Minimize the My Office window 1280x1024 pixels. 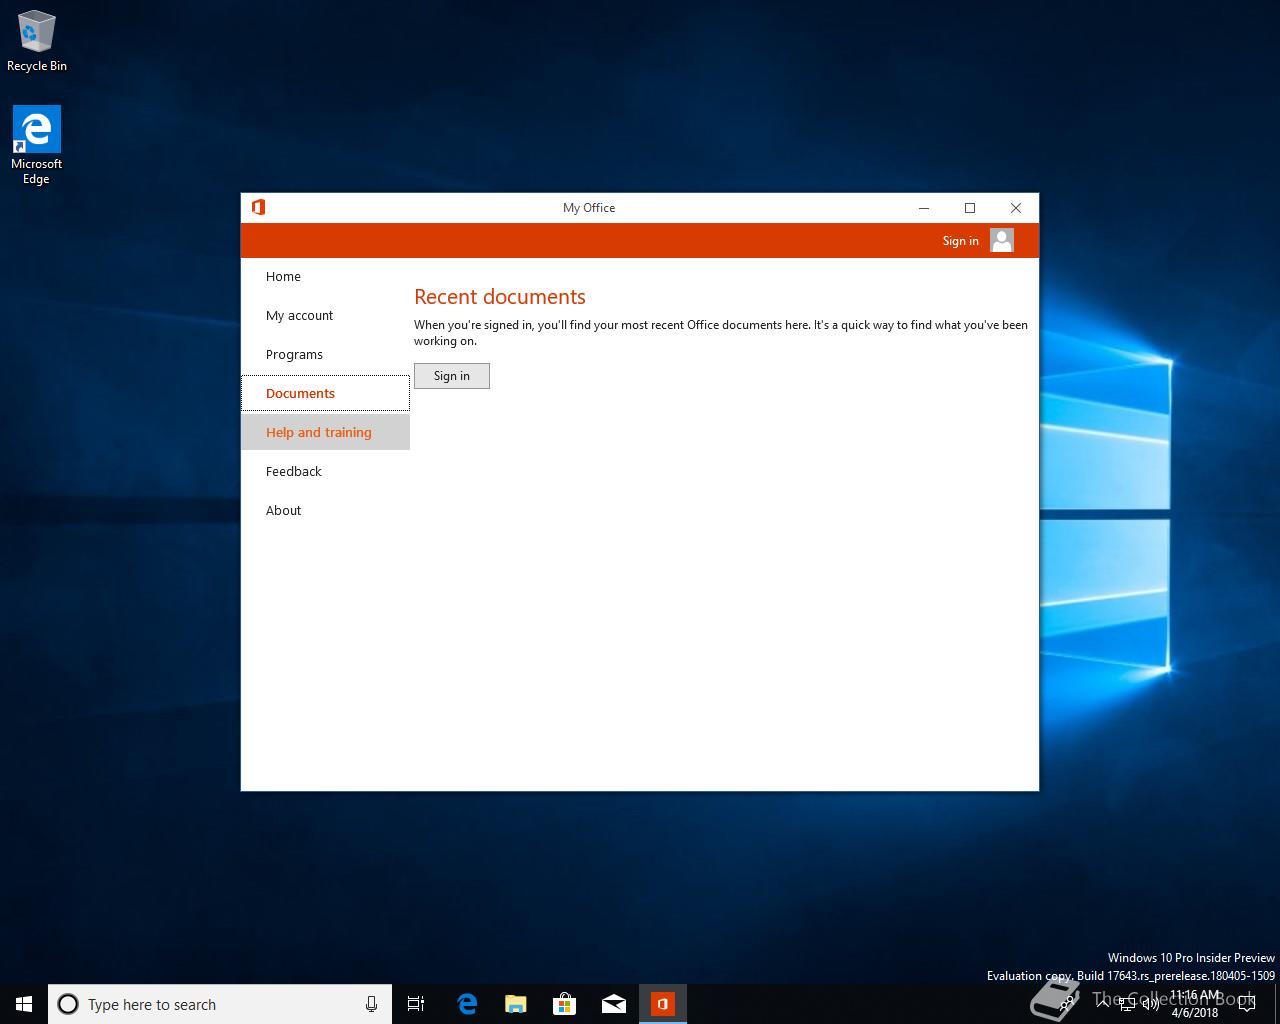[924, 208]
